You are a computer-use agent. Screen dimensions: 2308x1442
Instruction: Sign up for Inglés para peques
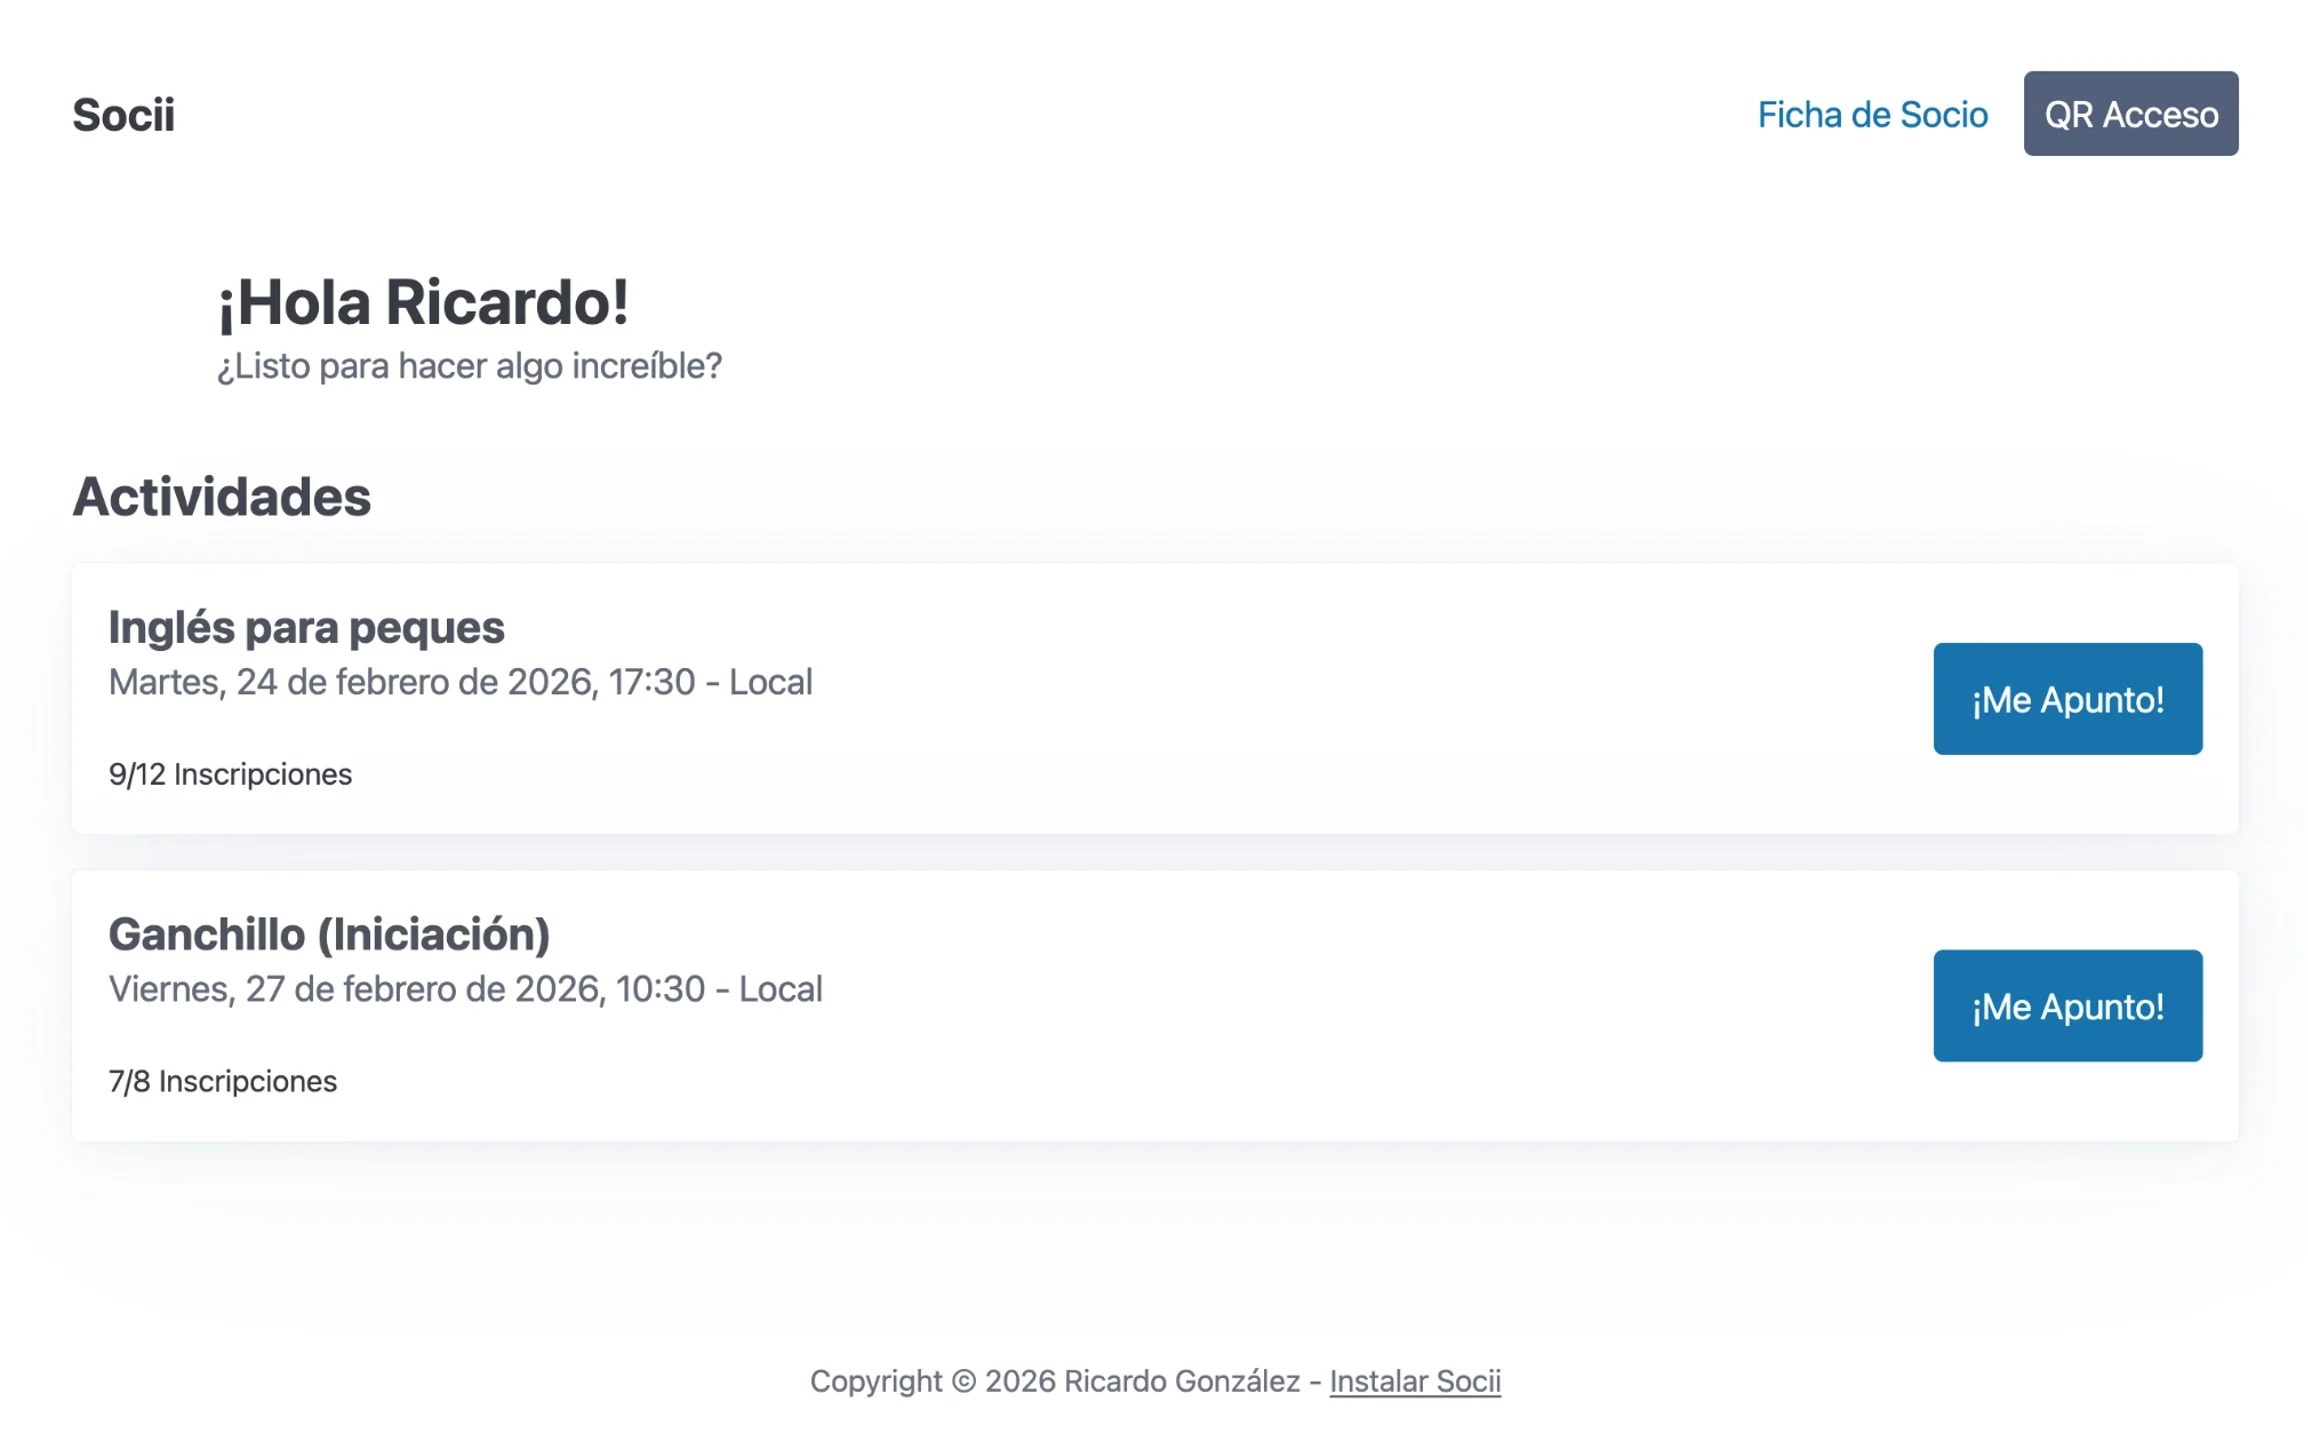[2066, 699]
